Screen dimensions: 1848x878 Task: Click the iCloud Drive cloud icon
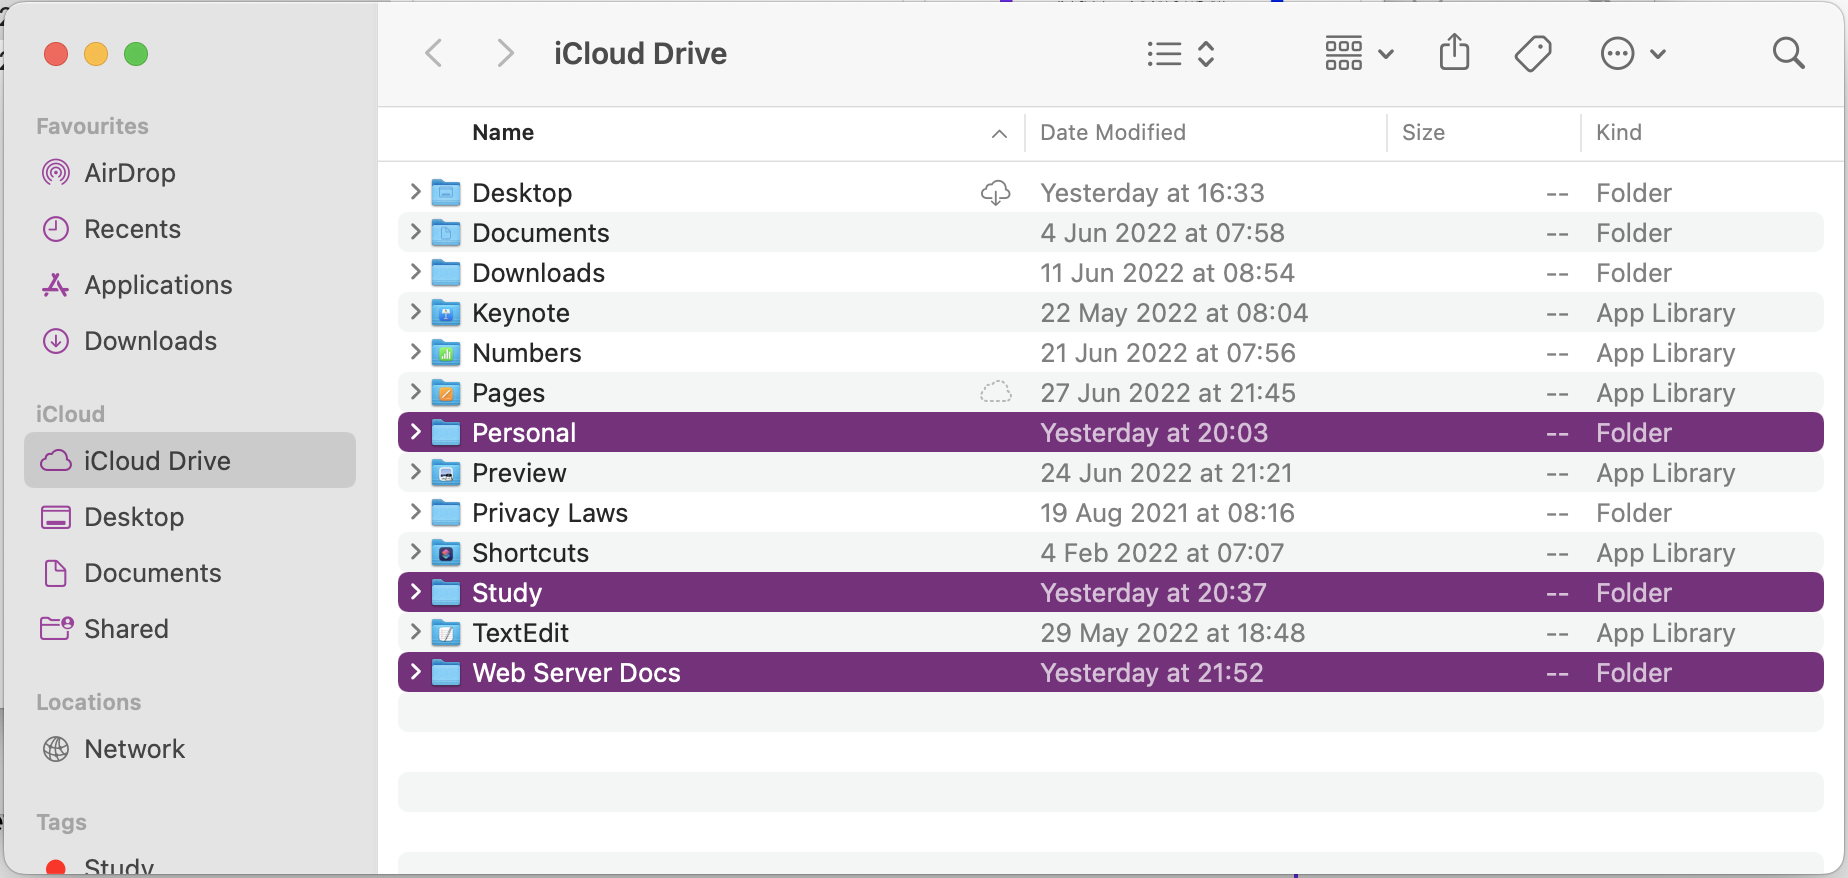56,460
